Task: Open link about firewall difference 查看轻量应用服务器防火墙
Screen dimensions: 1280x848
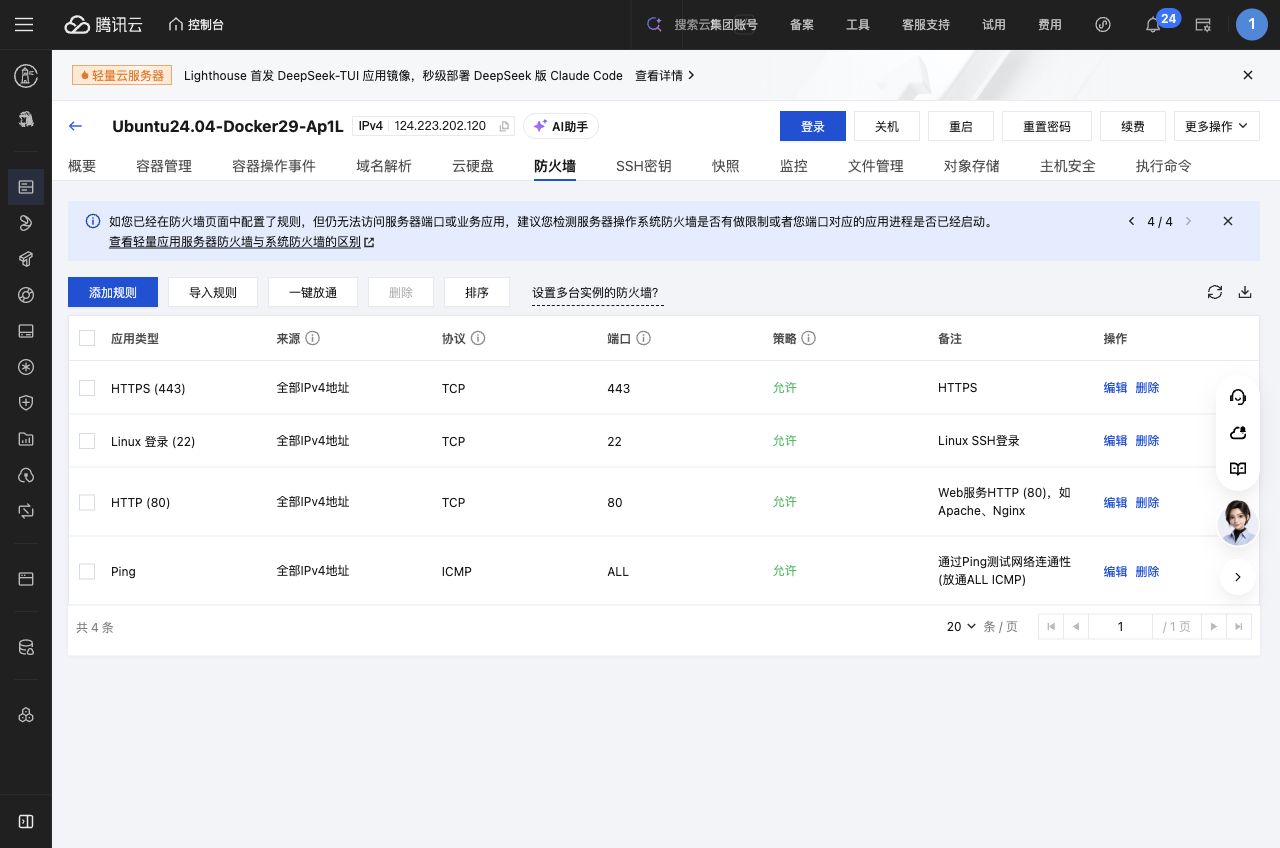Action: click(x=241, y=242)
